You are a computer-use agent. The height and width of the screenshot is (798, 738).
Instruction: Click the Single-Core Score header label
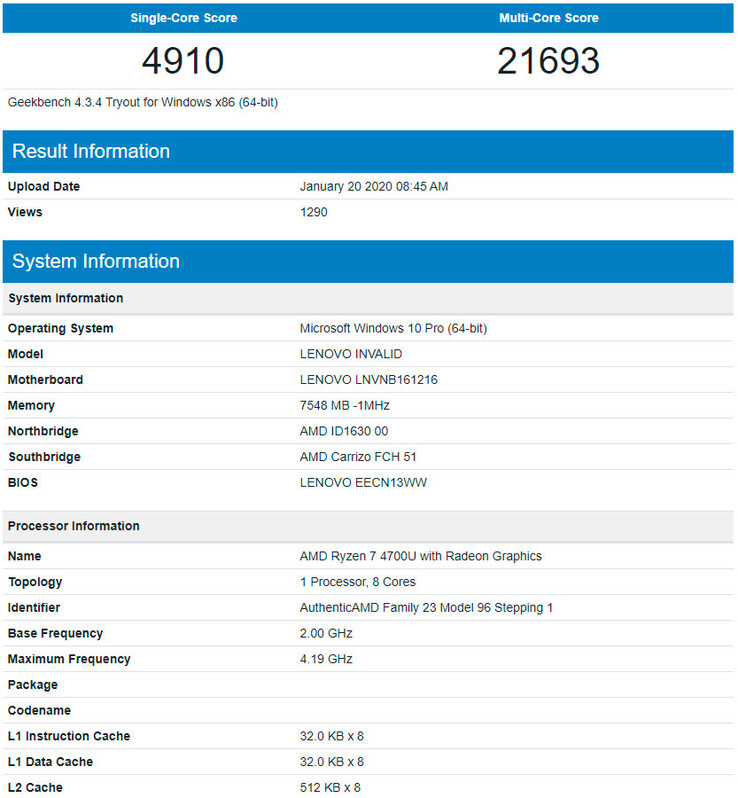coord(184,18)
